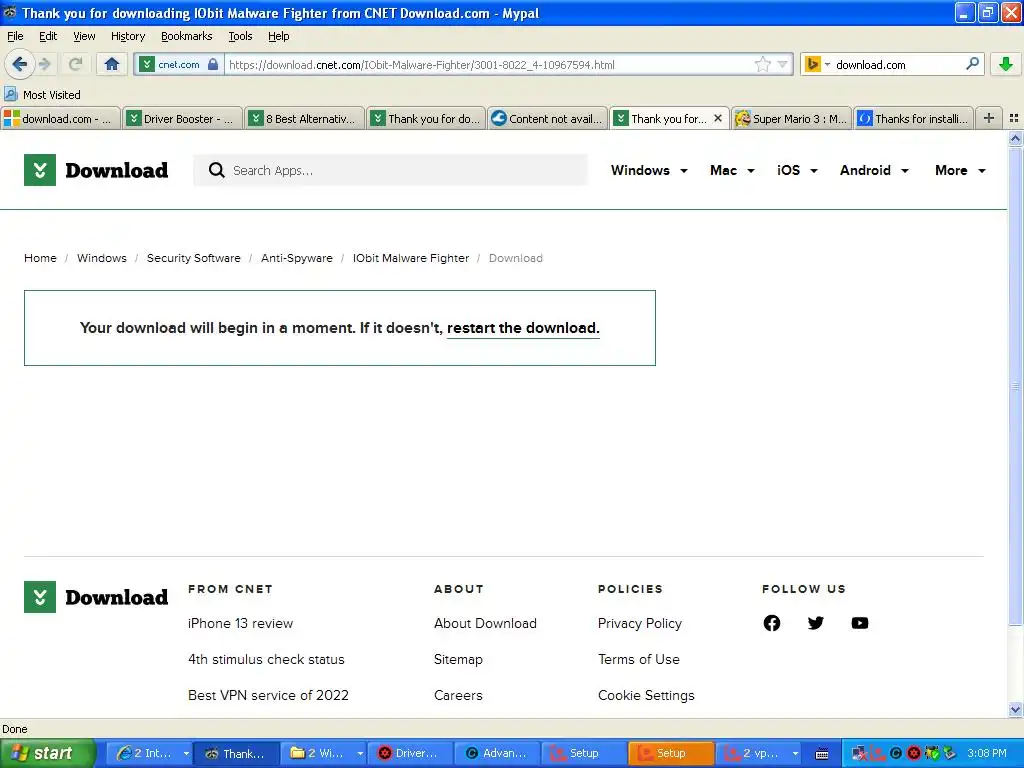This screenshot has width=1024, height=768.
Task: Open the File menu
Action: pyautogui.click(x=15, y=36)
